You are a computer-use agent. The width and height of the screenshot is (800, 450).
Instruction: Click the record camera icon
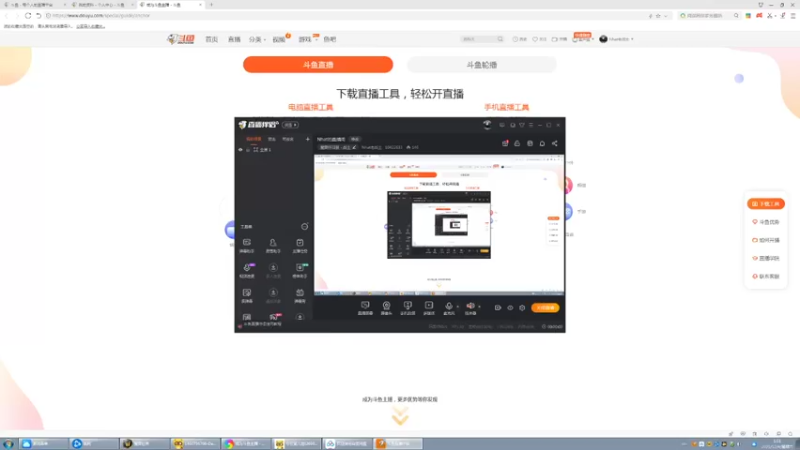click(498, 308)
